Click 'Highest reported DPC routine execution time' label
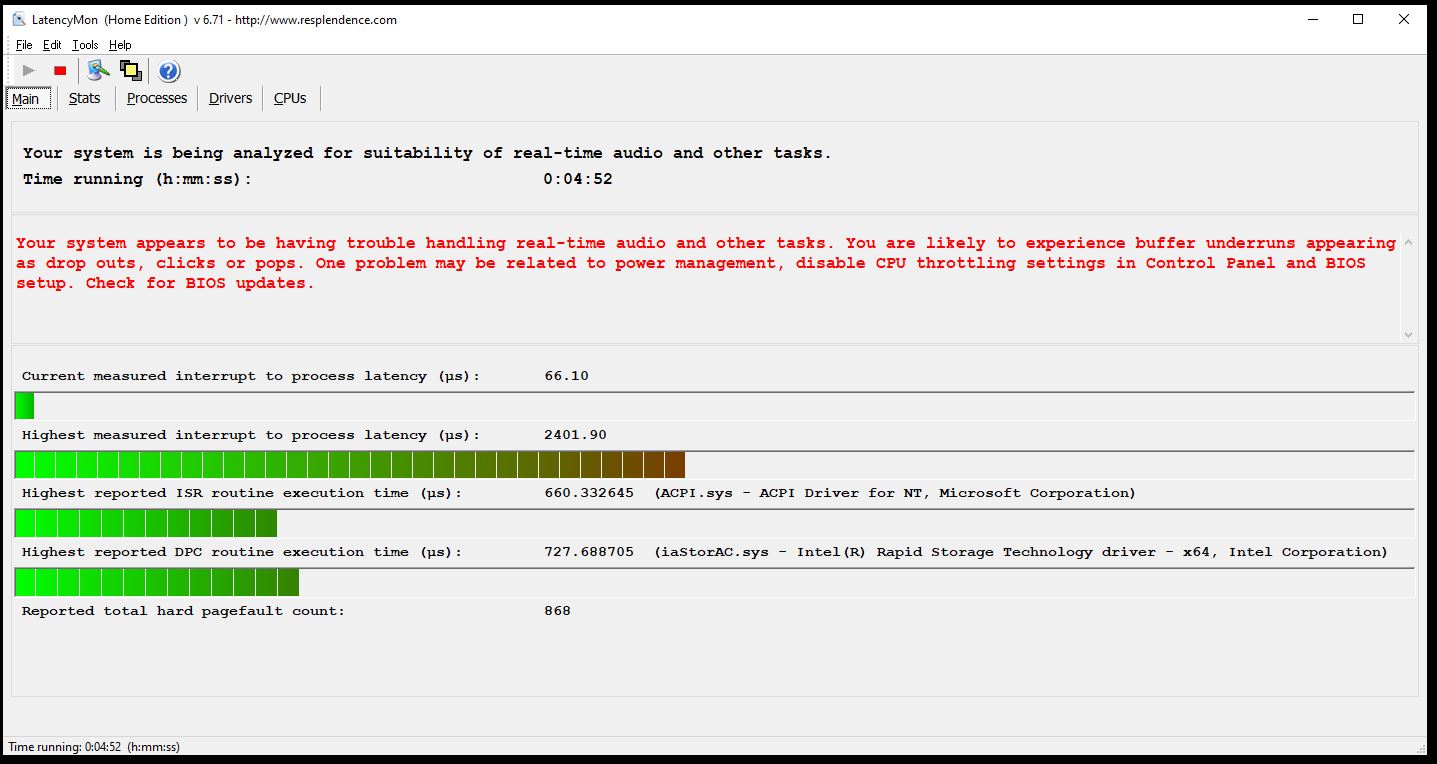 (242, 552)
